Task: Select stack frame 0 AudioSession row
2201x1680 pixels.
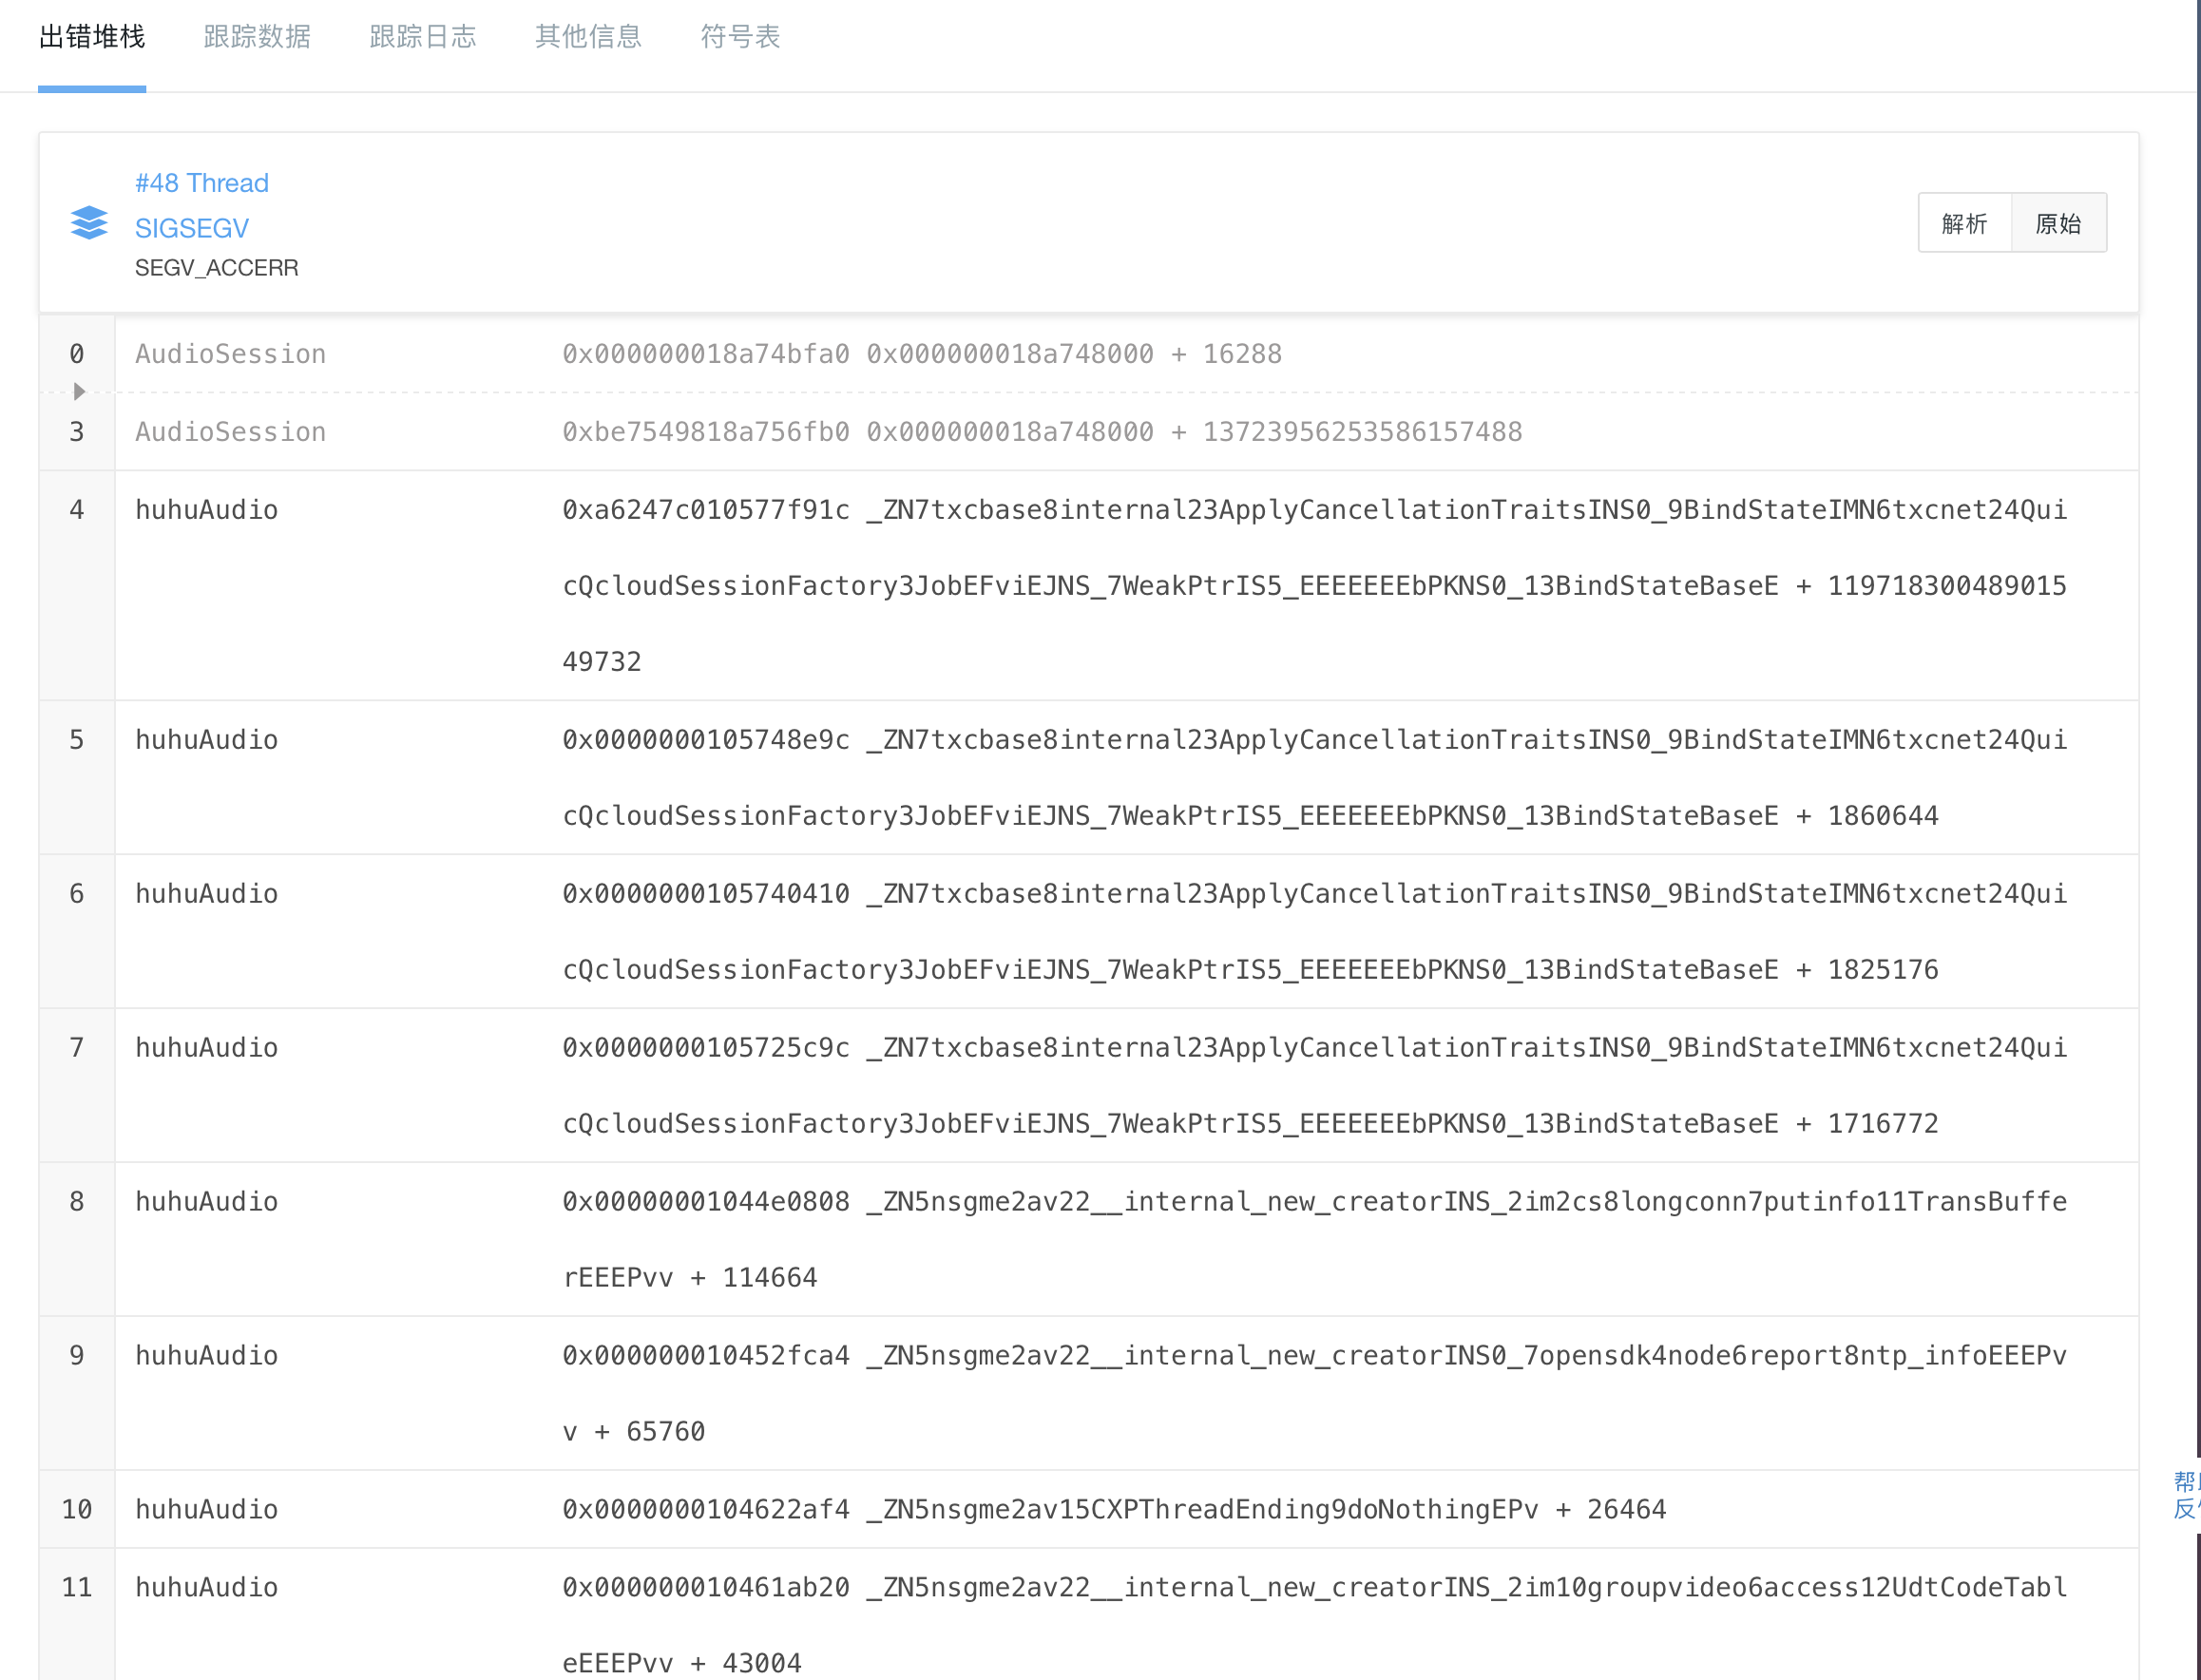Action: [230, 354]
